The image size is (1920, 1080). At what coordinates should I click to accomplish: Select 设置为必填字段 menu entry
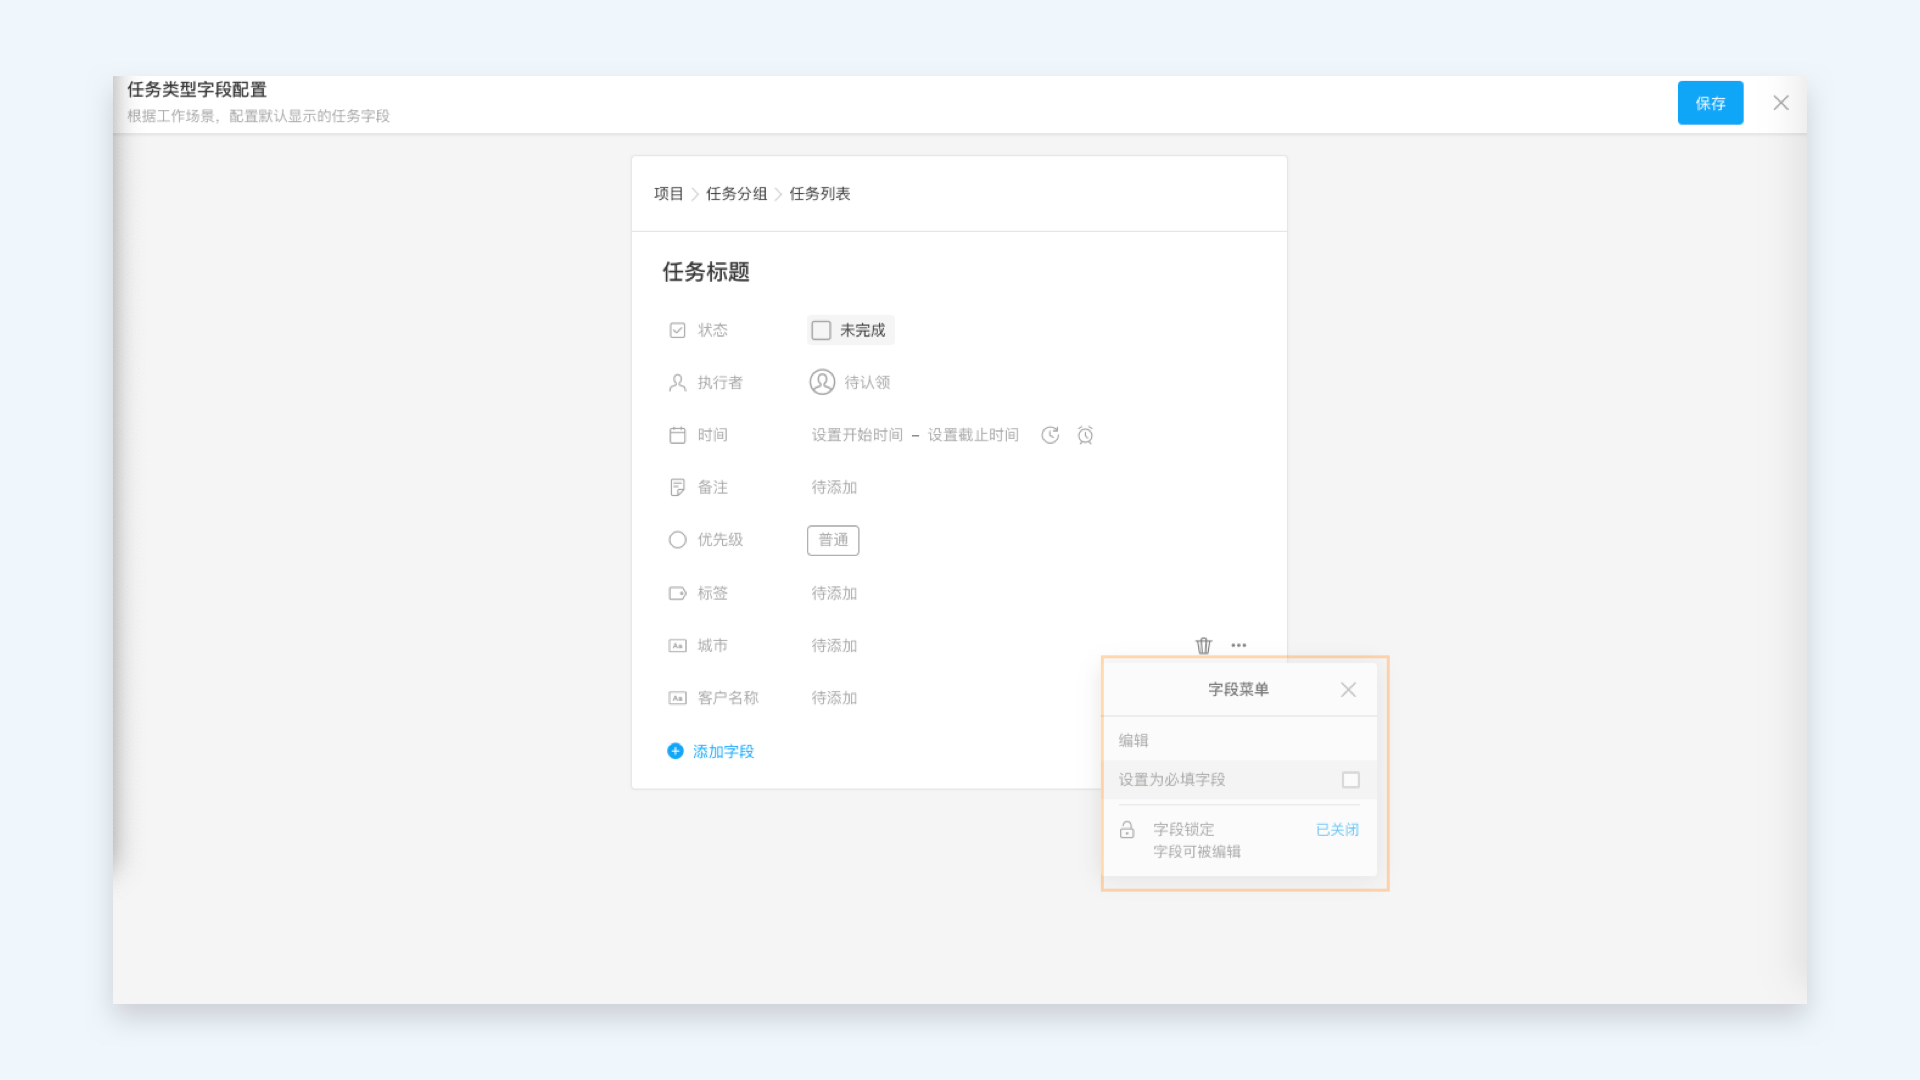point(1239,780)
